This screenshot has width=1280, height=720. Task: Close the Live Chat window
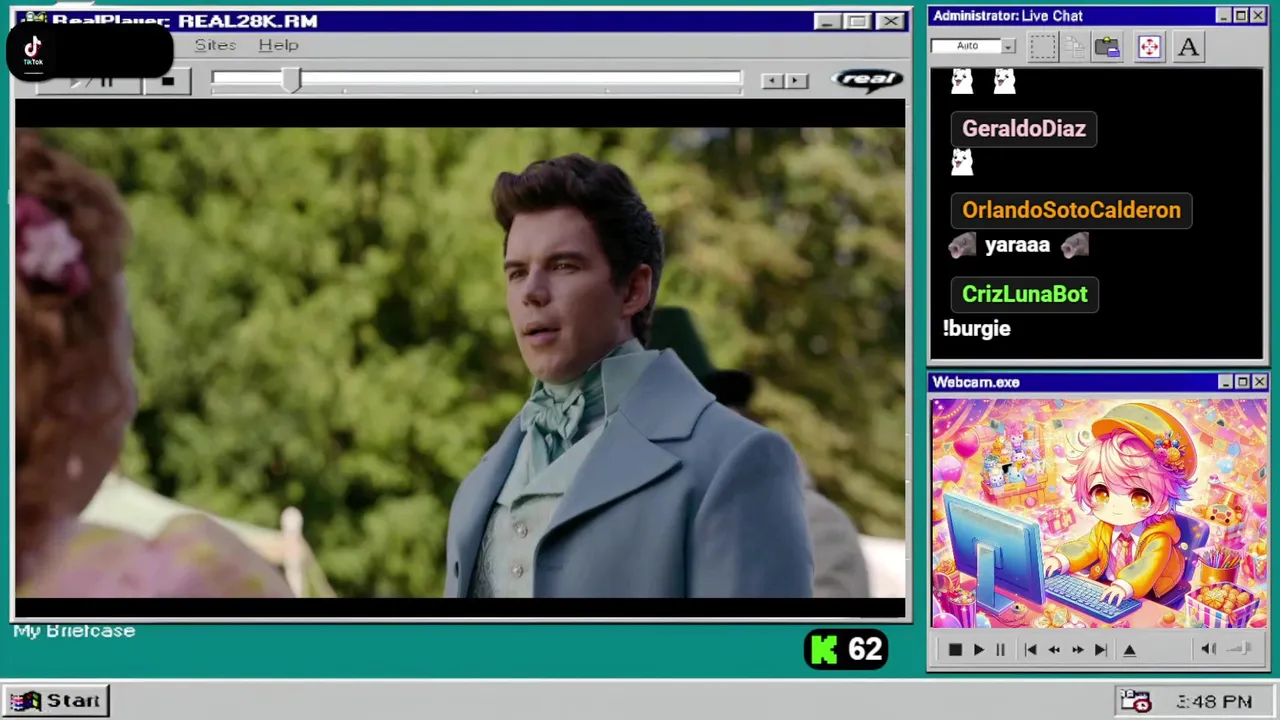pos(1259,16)
